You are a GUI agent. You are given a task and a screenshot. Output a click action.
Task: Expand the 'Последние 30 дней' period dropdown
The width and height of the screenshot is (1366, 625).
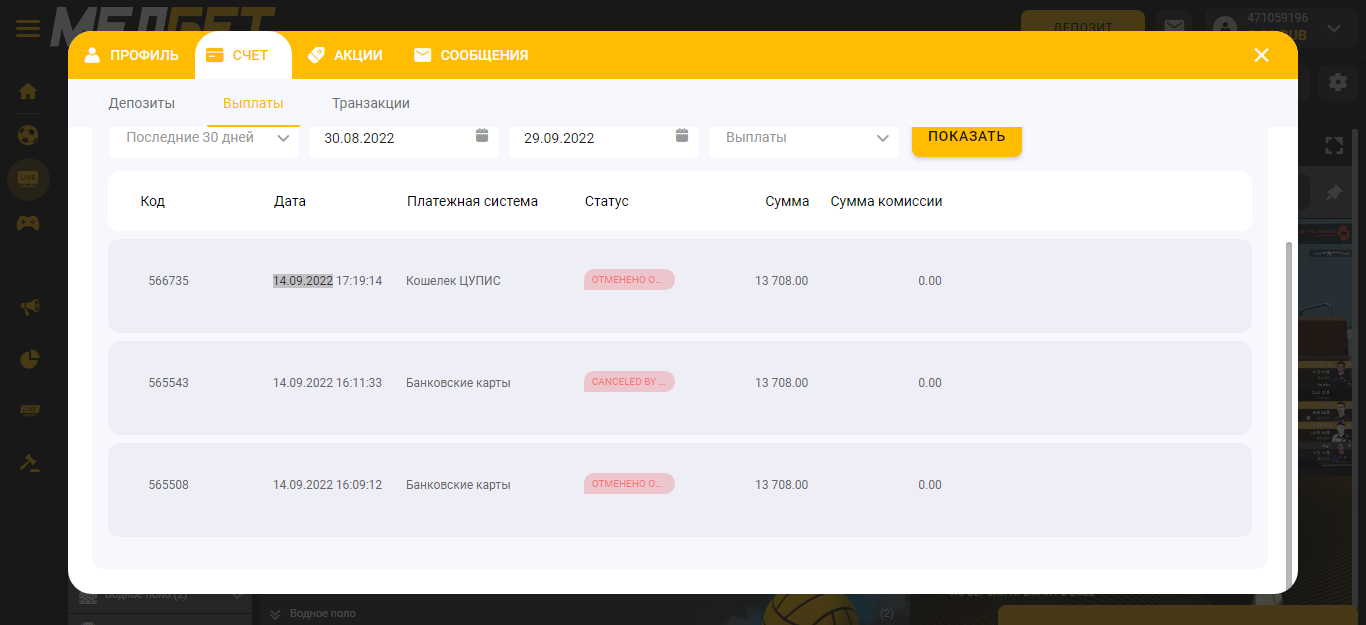click(x=204, y=138)
